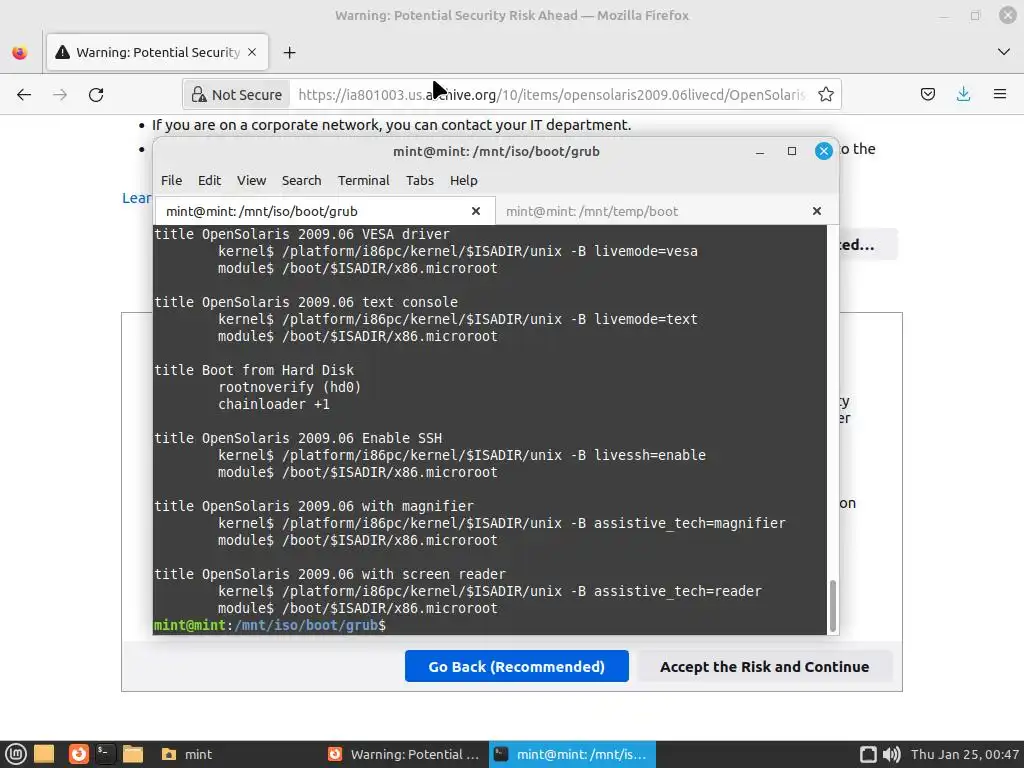Click the partially hidden Learn more link
Screen dimensions: 1024x768
[136, 198]
